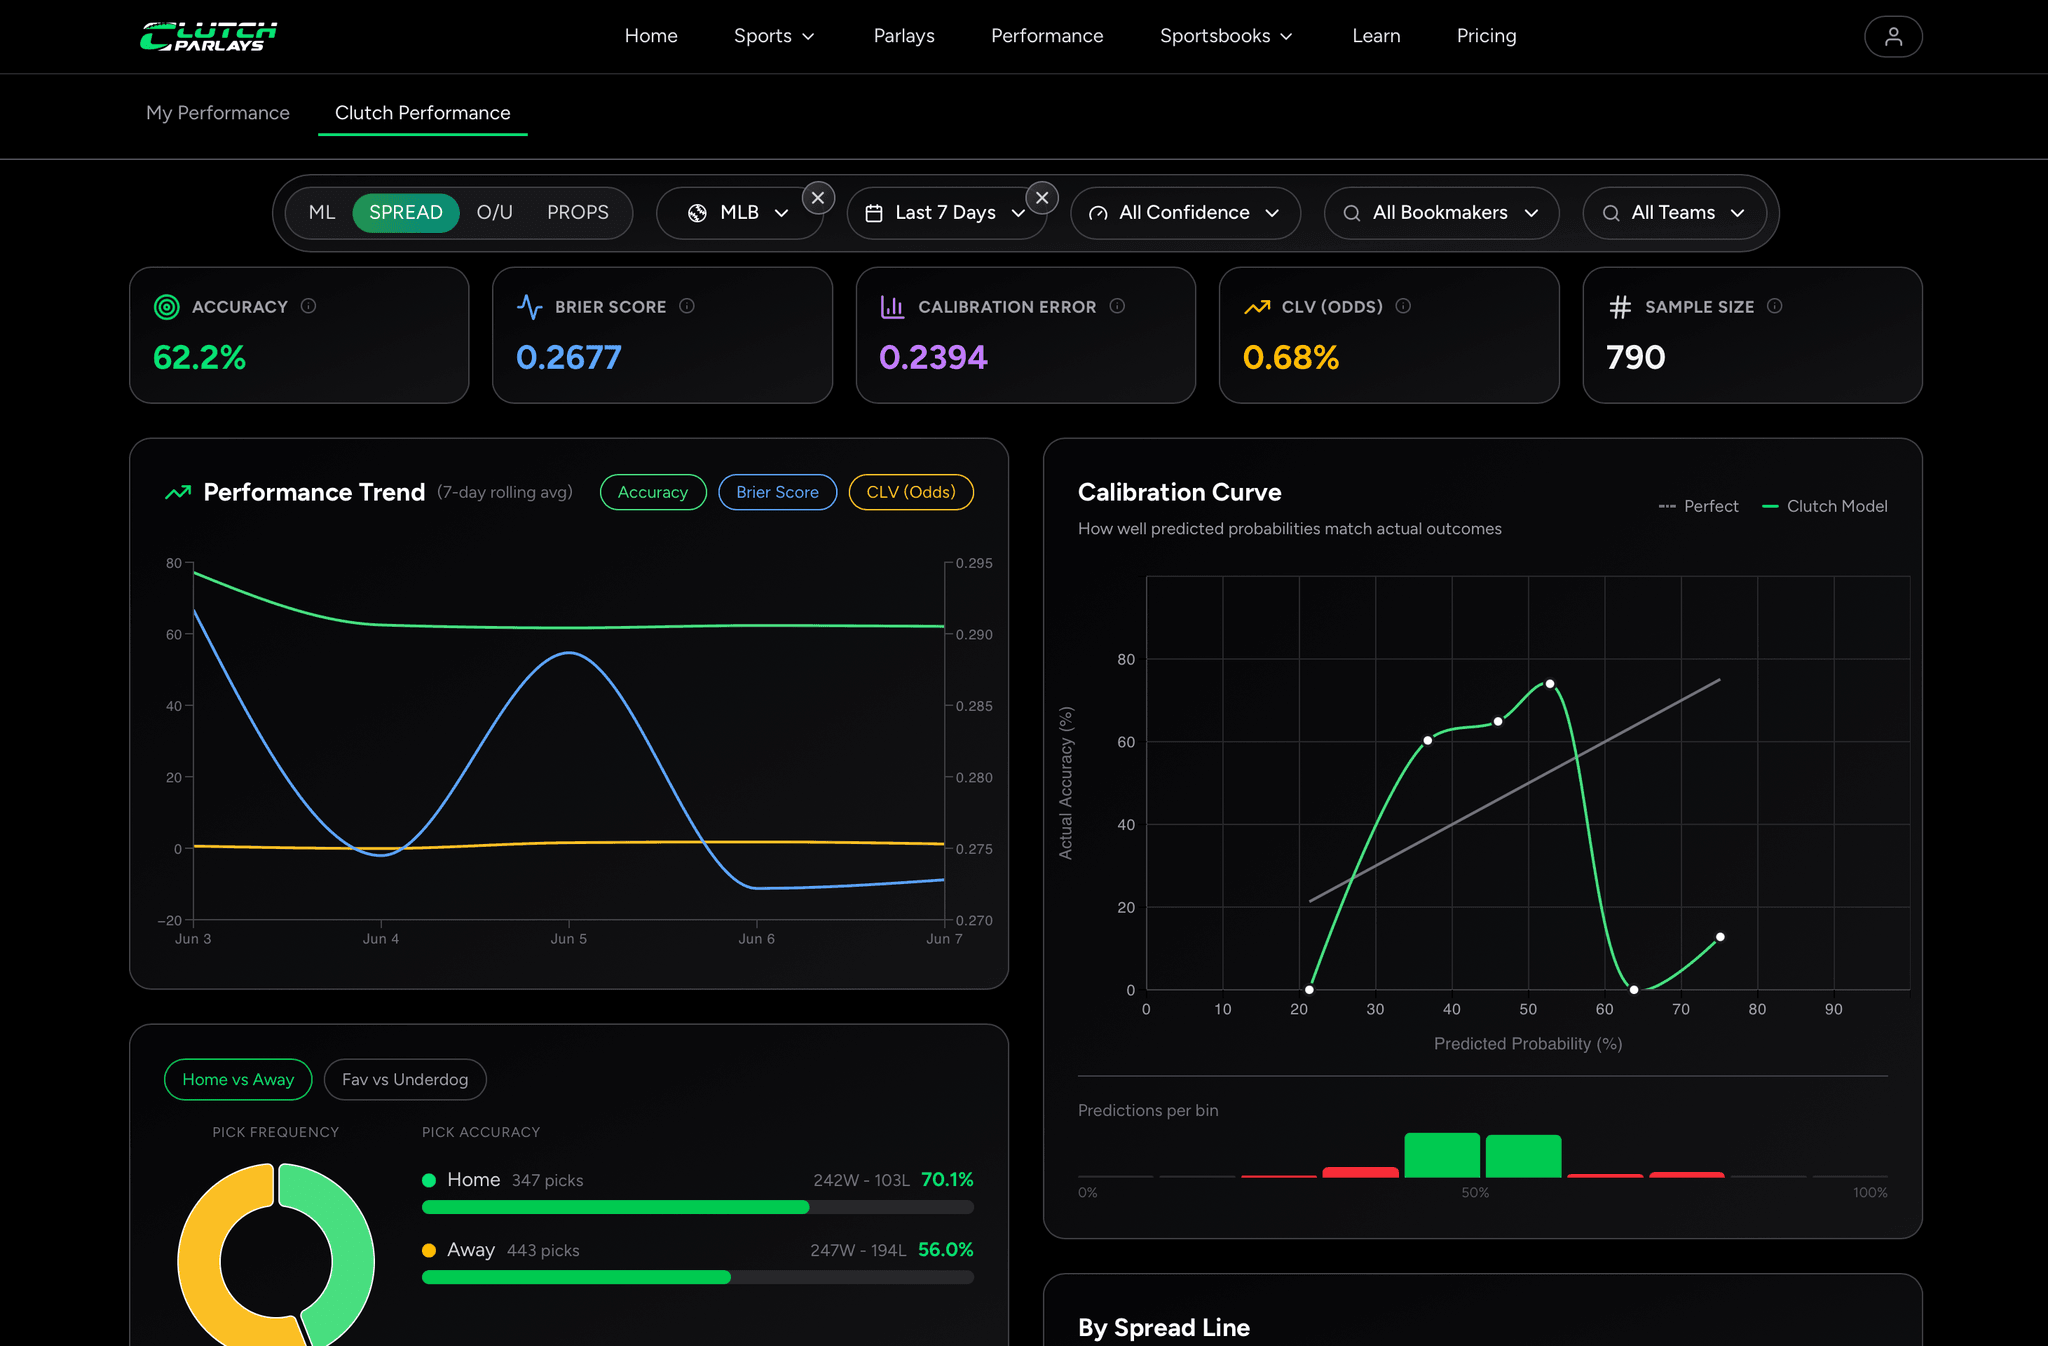Viewport: 2048px width, 1346px height.
Task: Click the purple bar chart Calibration icon
Action: [x=892, y=307]
